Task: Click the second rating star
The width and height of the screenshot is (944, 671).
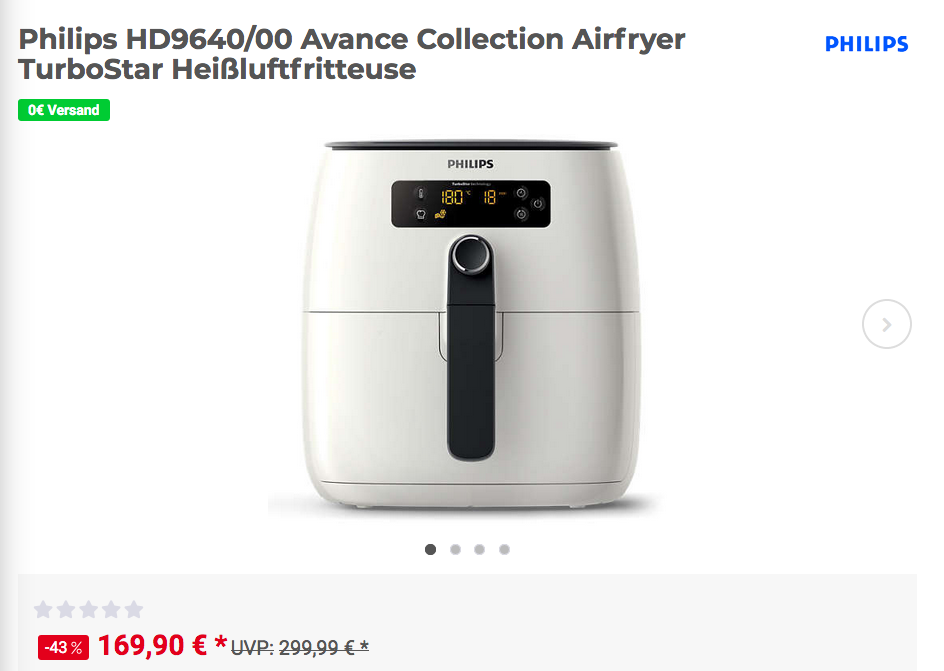Action: (66, 610)
